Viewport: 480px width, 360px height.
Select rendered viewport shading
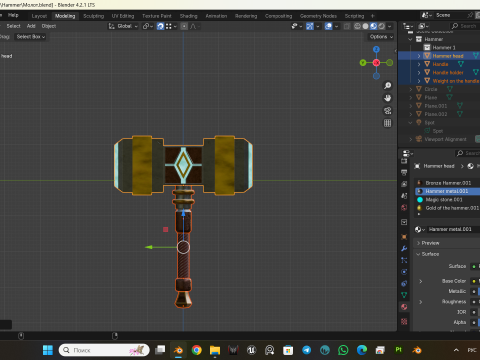pyautogui.click(x=381, y=26)
